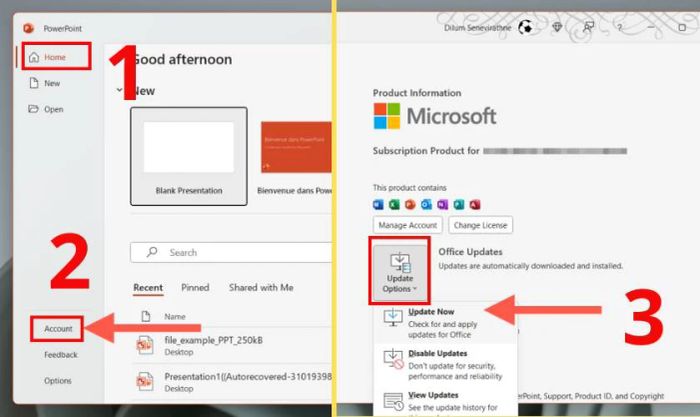This screenshot has width=700, height=417.
Task: Click the Word app icon
Action: (x=378, y=204)
